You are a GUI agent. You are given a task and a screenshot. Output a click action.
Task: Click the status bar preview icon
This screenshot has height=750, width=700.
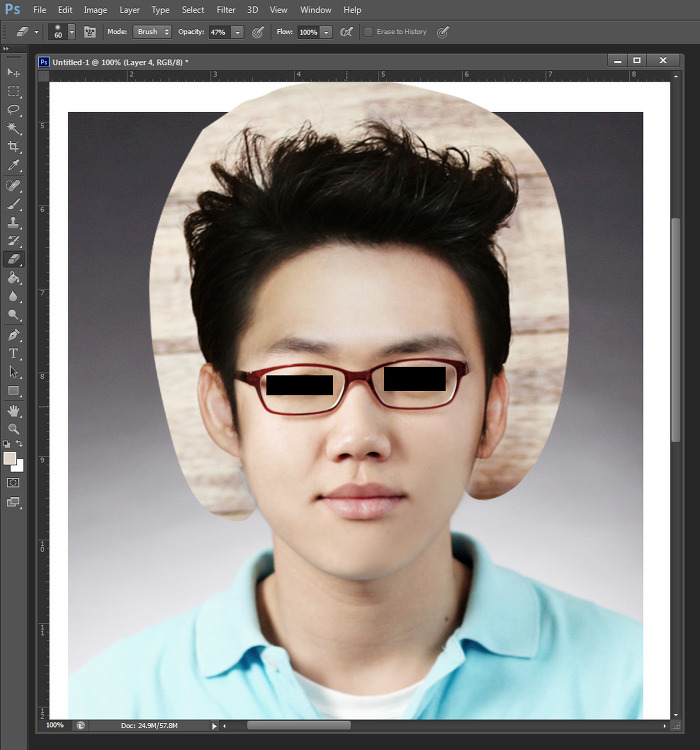click(x=81, y=726)
